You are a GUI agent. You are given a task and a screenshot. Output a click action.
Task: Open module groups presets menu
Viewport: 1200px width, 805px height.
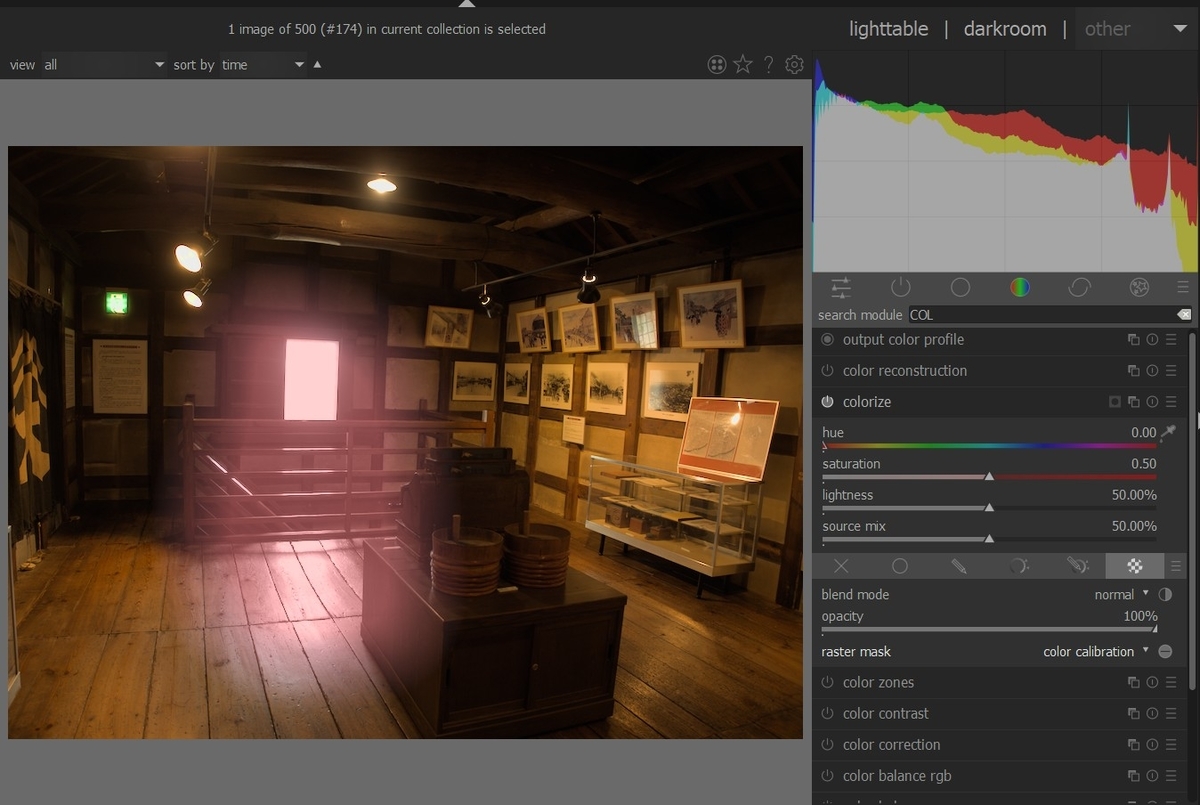pos(1183,288)
